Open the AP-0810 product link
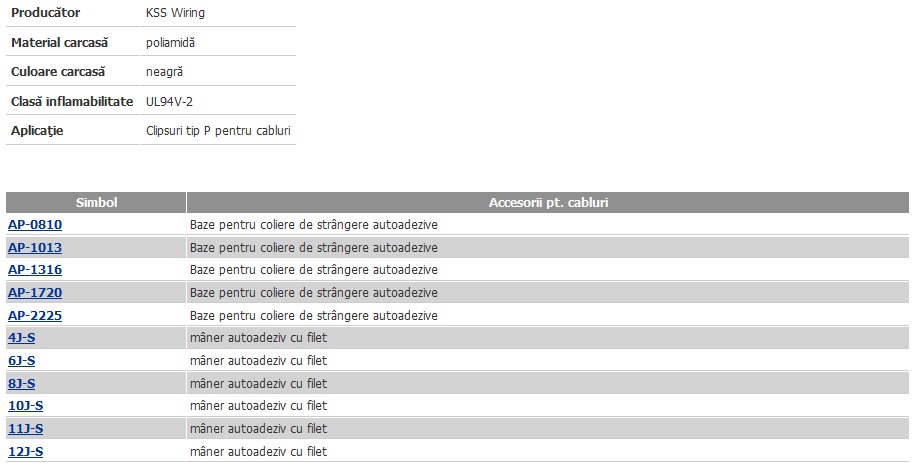The width and height of the screenshot is (920, 470). 35,225
